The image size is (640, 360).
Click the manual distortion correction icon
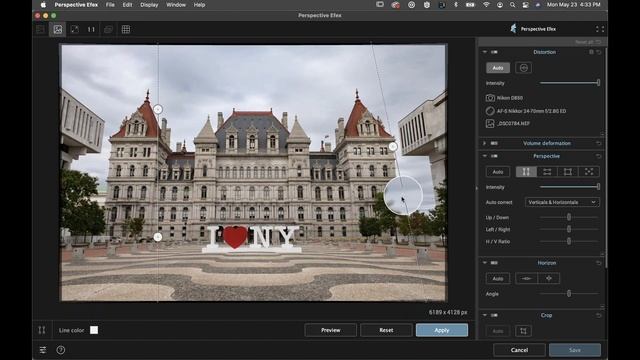(523, 68)
